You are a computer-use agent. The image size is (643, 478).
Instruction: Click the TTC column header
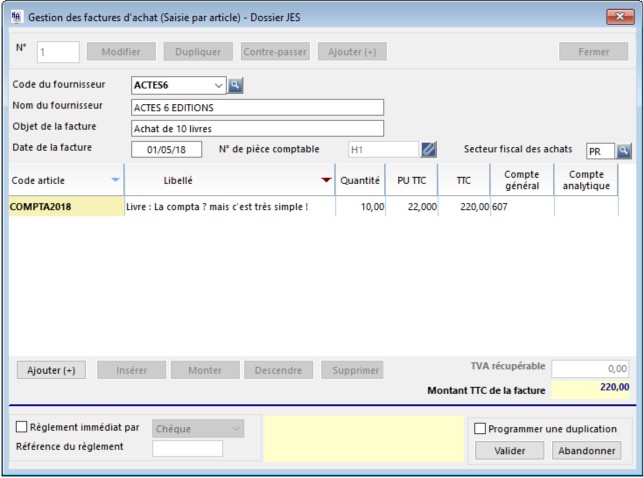(464, 180)
